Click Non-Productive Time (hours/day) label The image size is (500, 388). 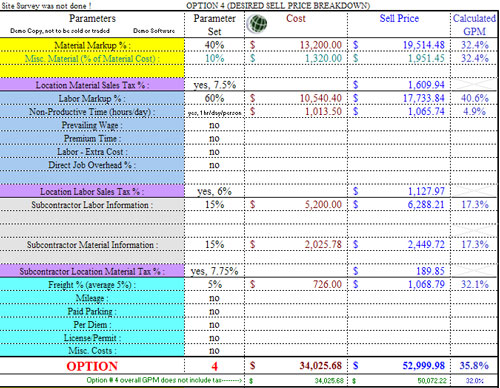(x=92, y=112)
